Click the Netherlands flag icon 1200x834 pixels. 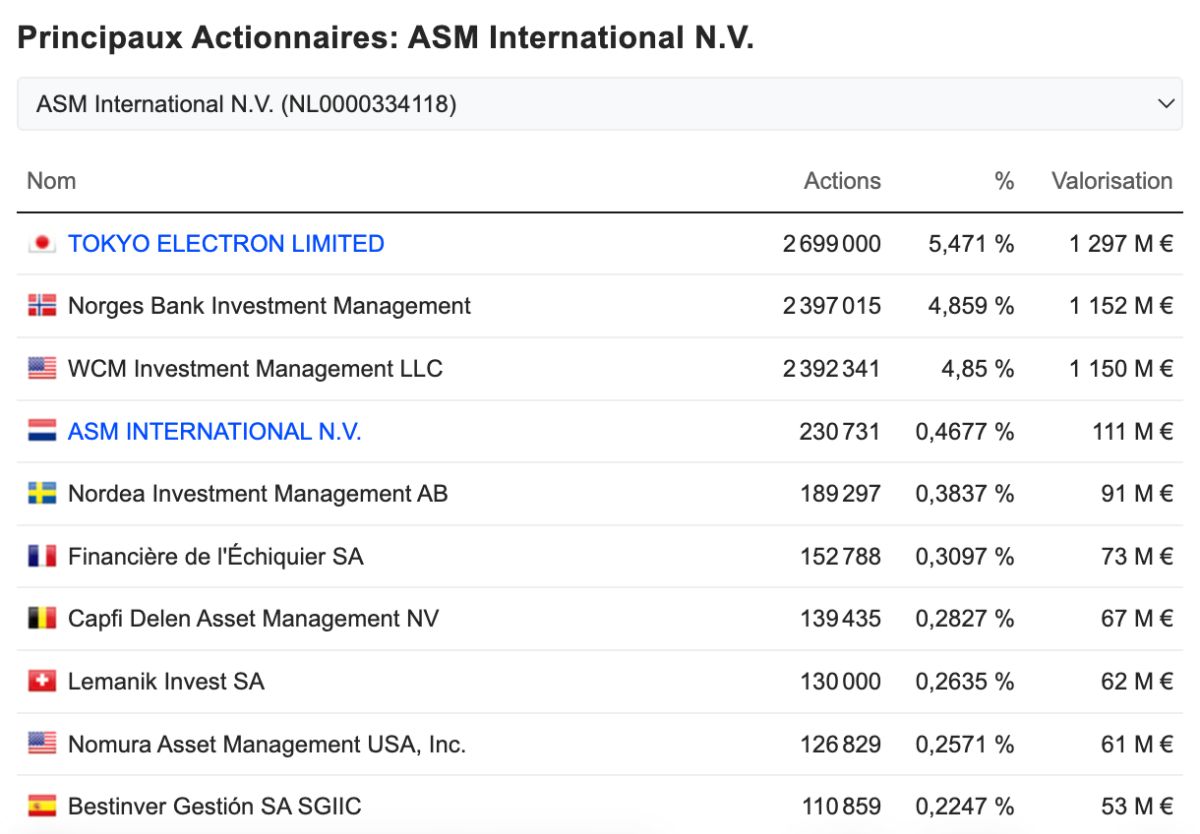pos(42,431)
